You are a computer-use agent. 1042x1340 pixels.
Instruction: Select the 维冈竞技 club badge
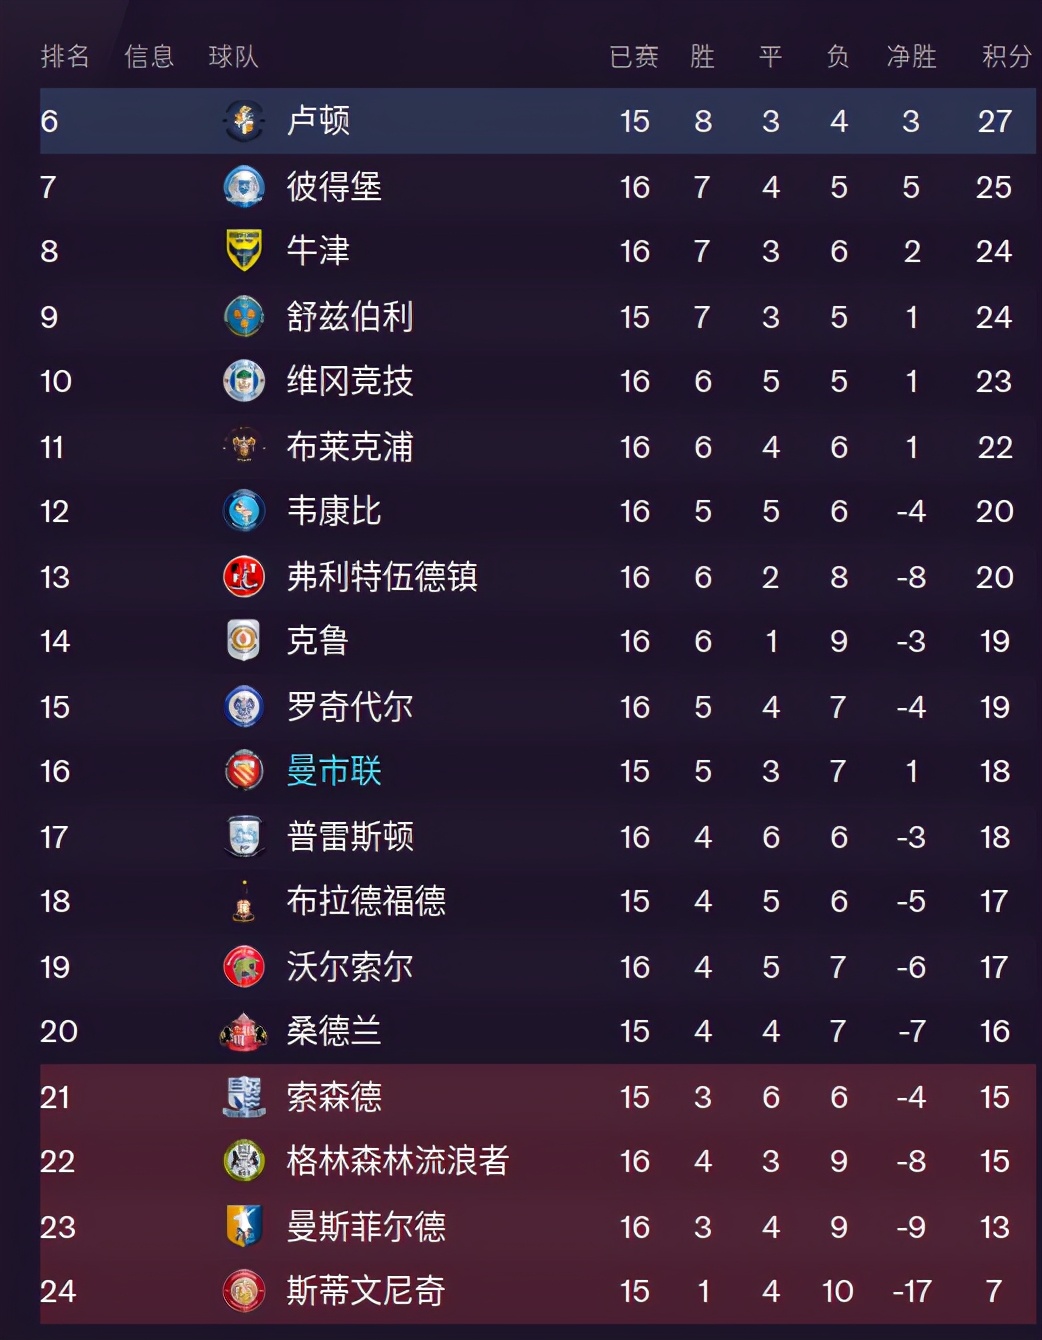[x=243, y=381]
